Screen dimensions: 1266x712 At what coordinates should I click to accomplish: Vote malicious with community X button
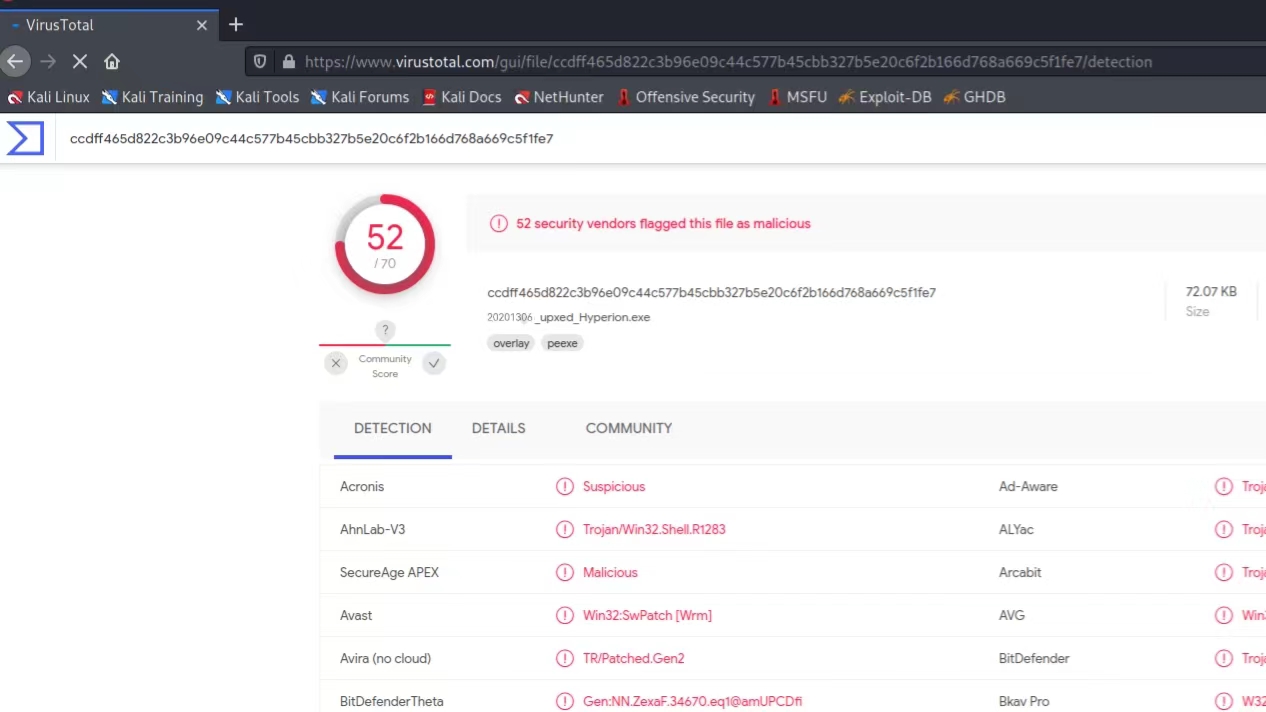pyautogui.click(x=336, y=363)
